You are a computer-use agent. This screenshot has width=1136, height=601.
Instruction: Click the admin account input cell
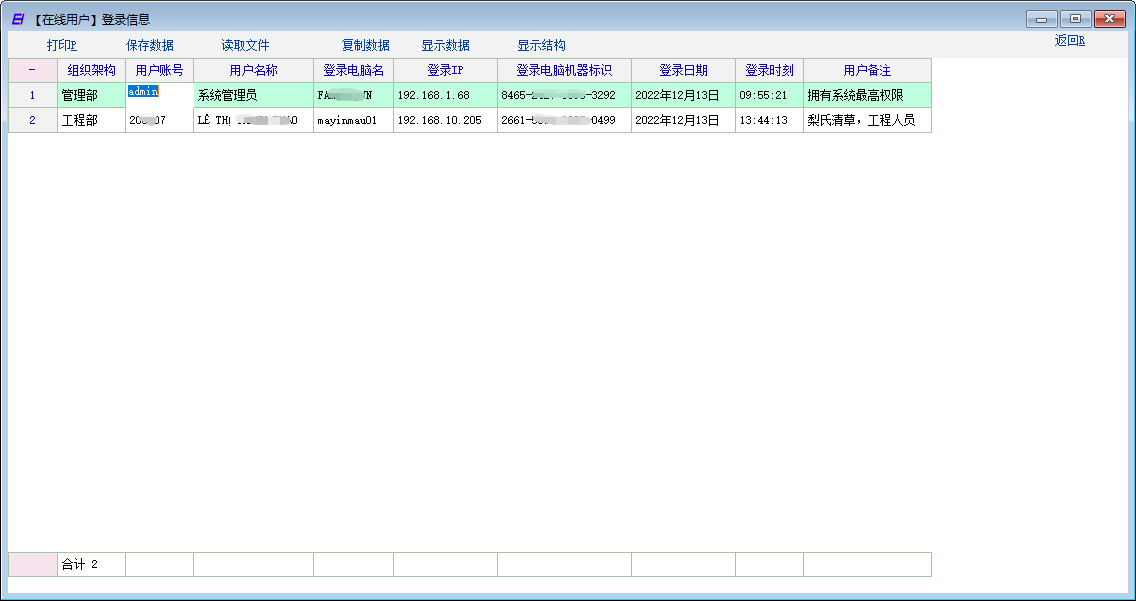pos(158,95)
